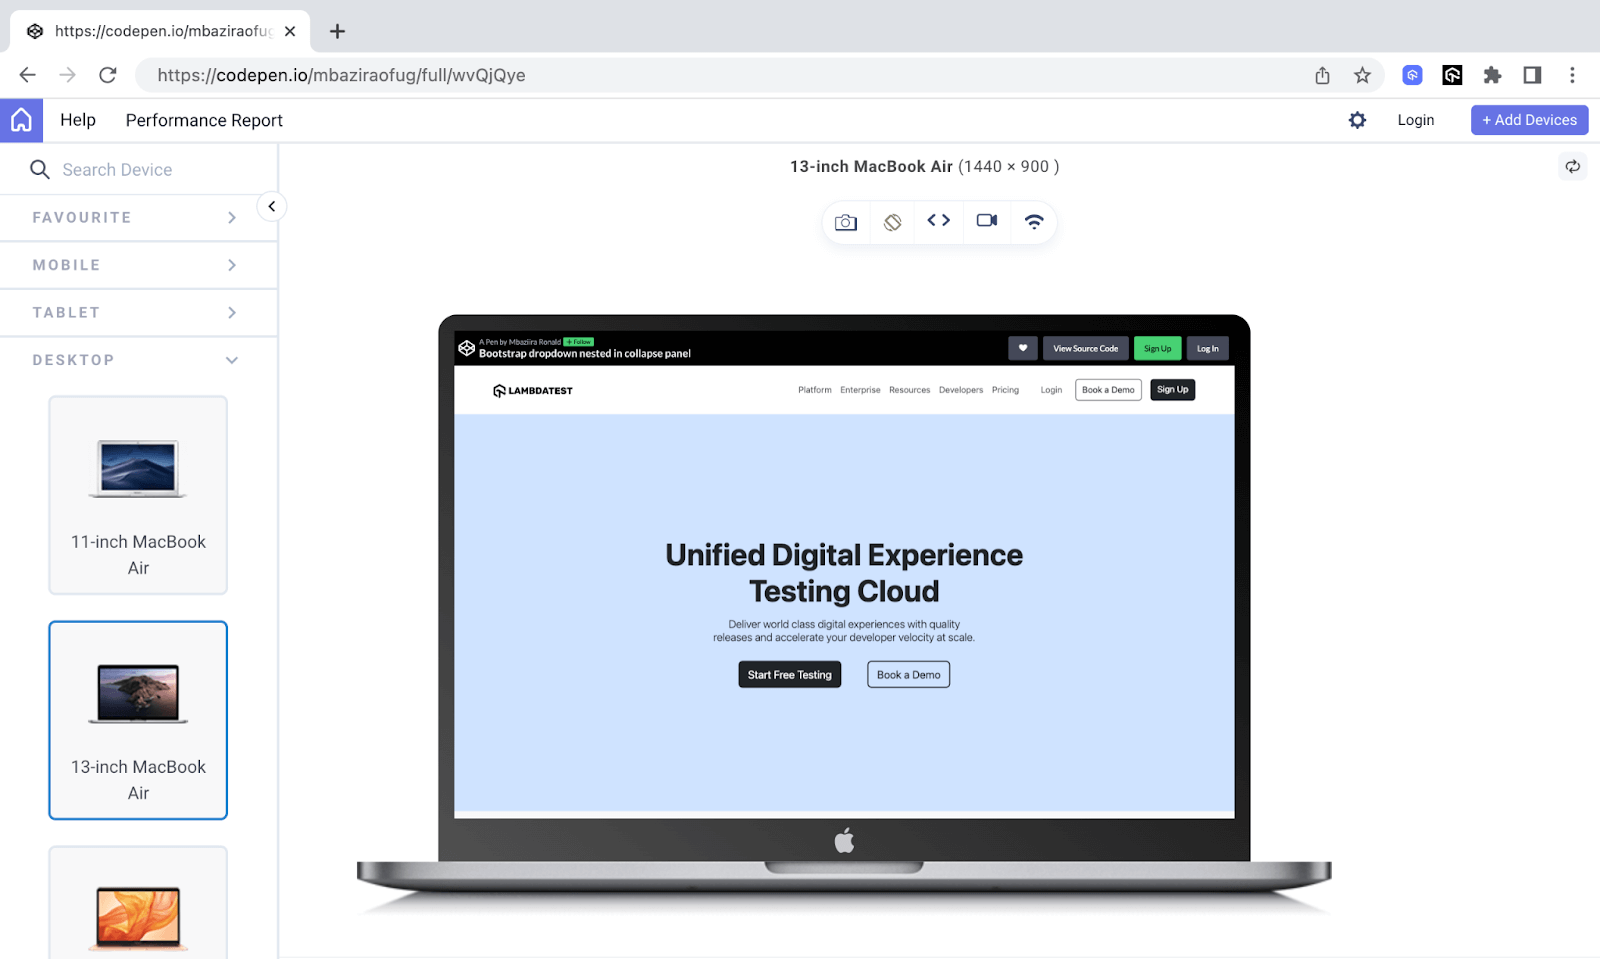The width and height of the screenshot is (1600, 959).
Task: Open Chrome's three-dot menu
Action: point(1572,75)
